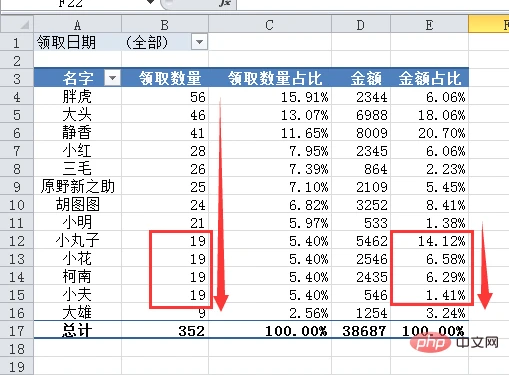Click the fx insert function icon

pyautogui.click(x=225, y=3)
